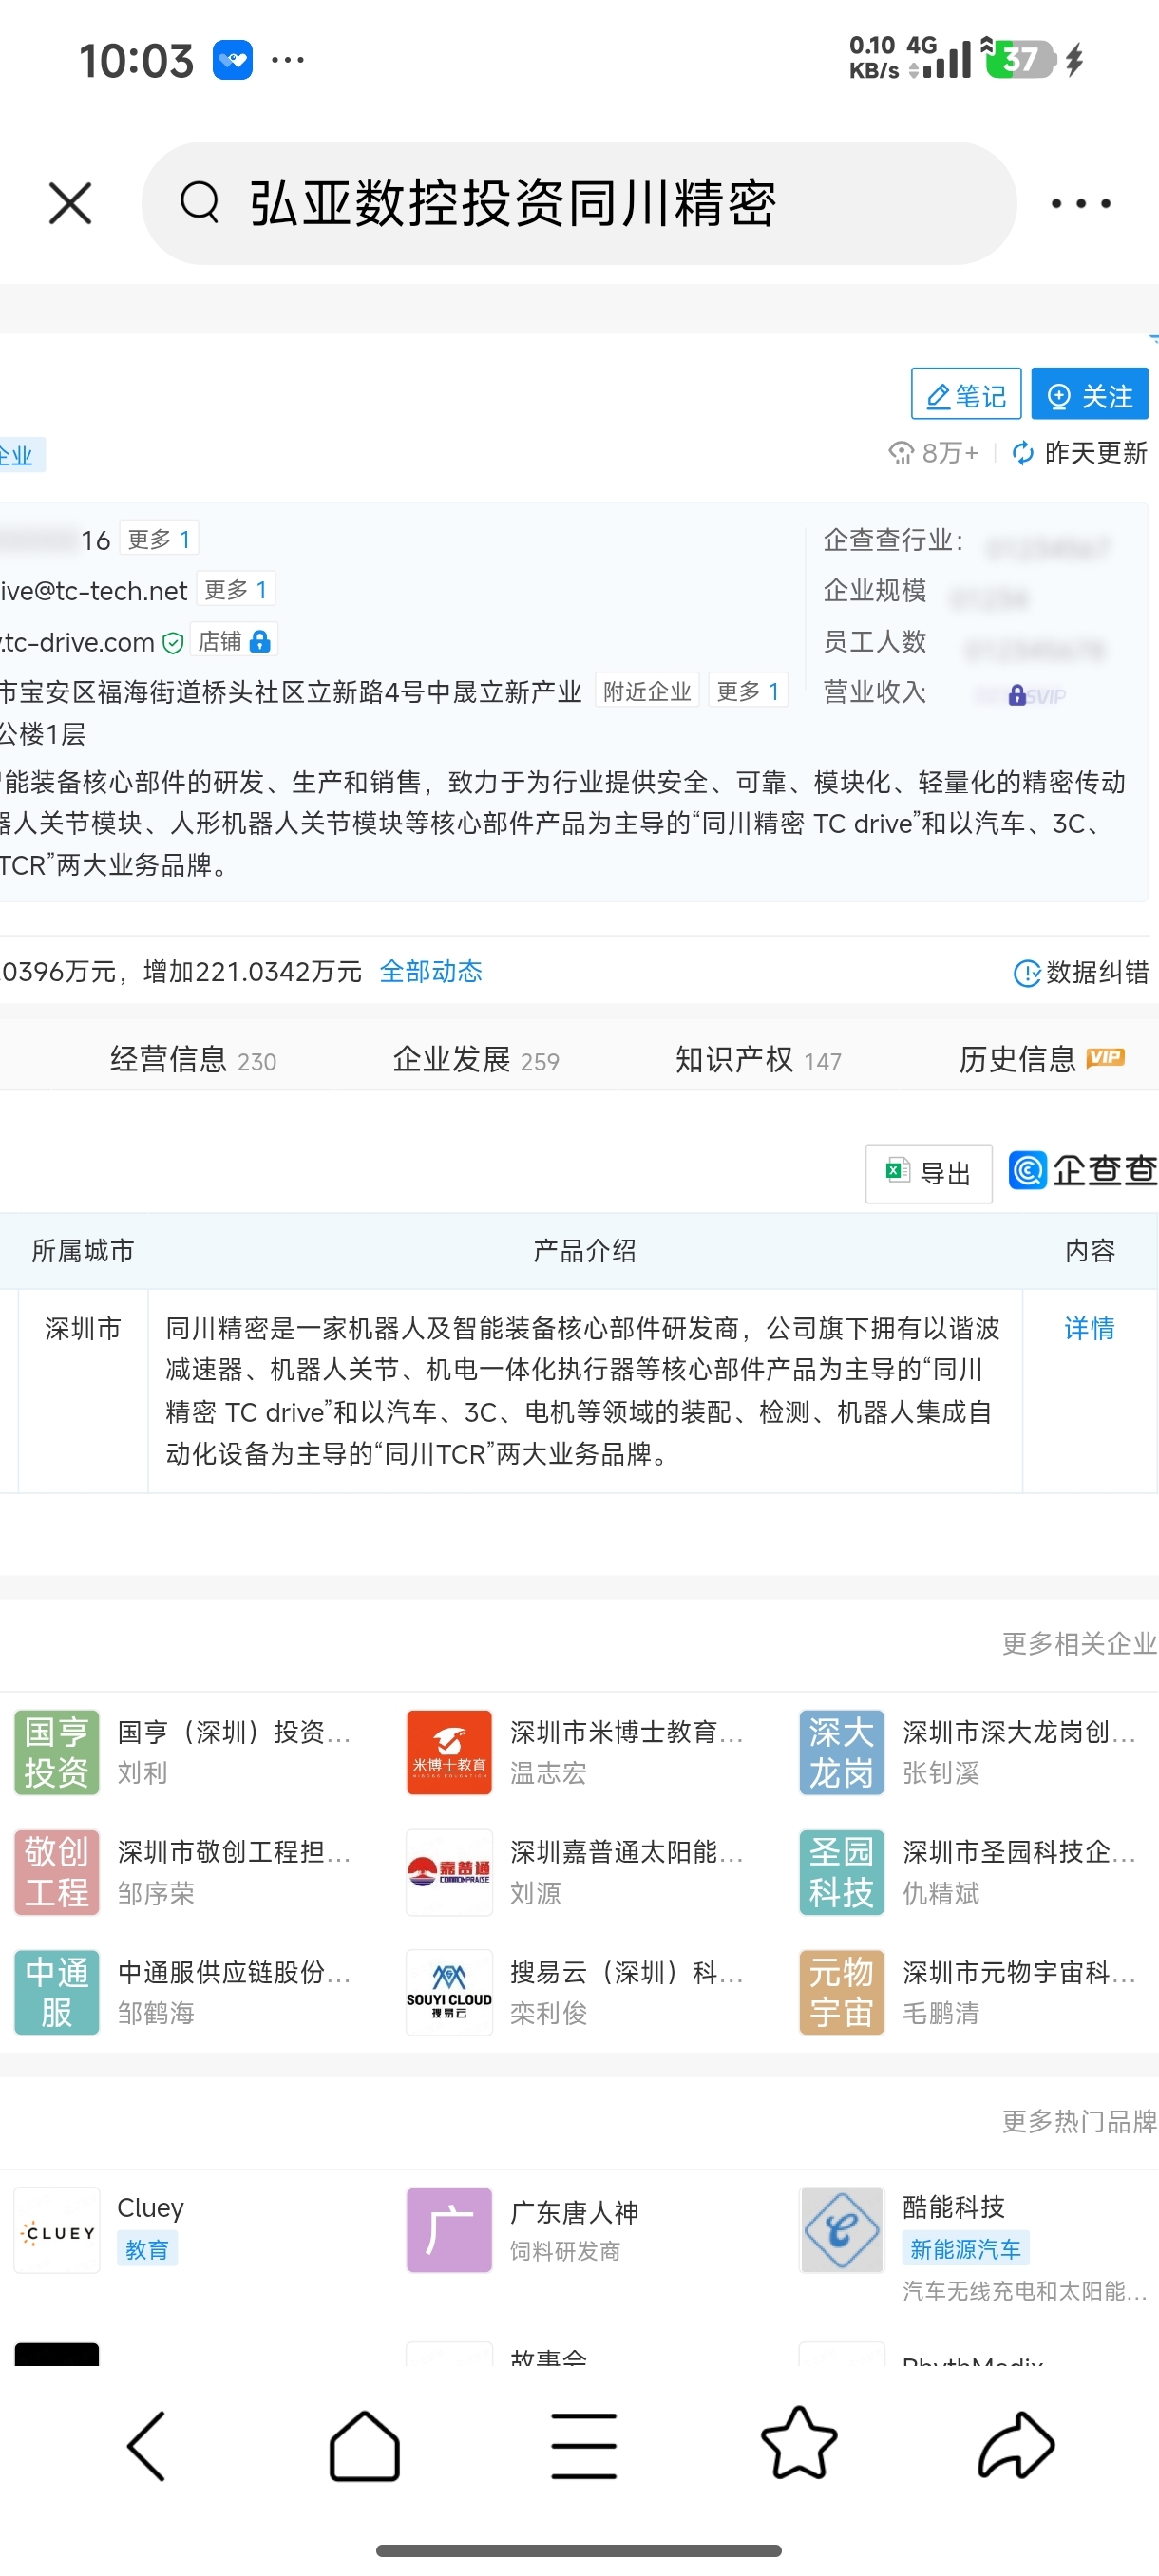Go to browser home icon

[x=364, y=2446]
